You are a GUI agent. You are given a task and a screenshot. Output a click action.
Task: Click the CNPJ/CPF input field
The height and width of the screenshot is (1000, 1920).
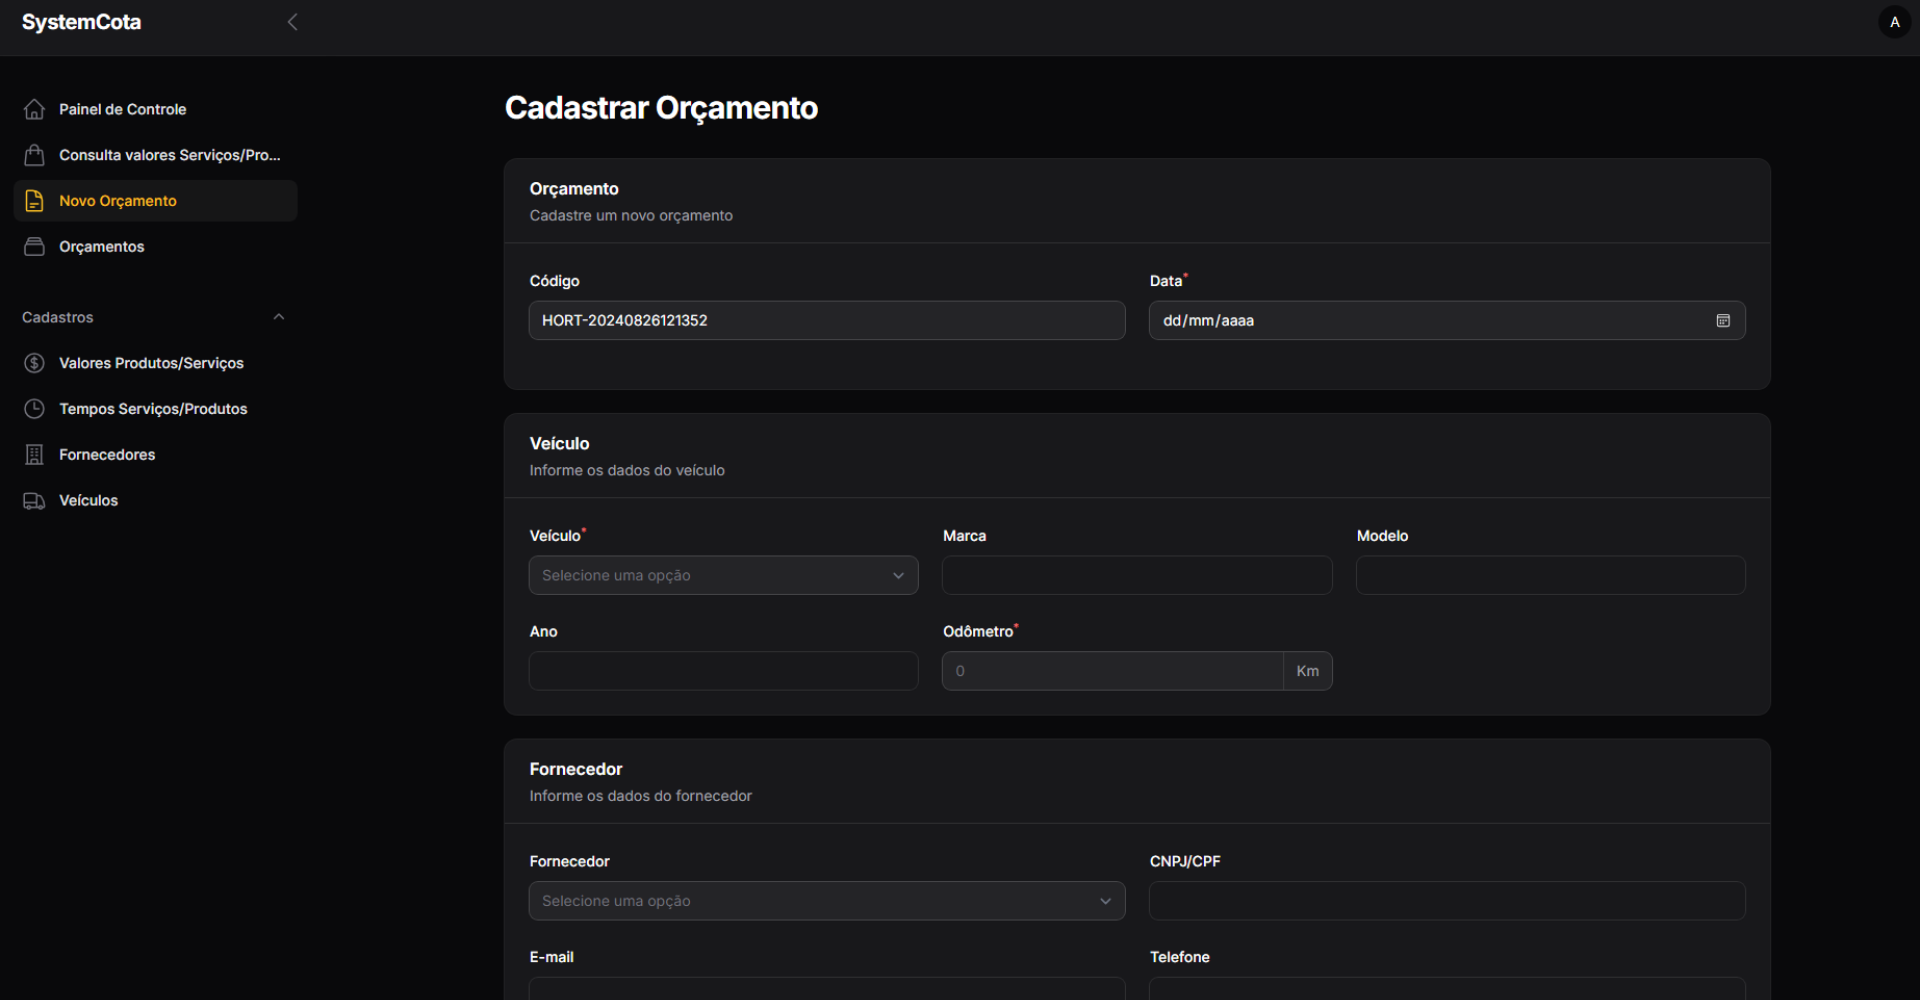(1447, 901)
